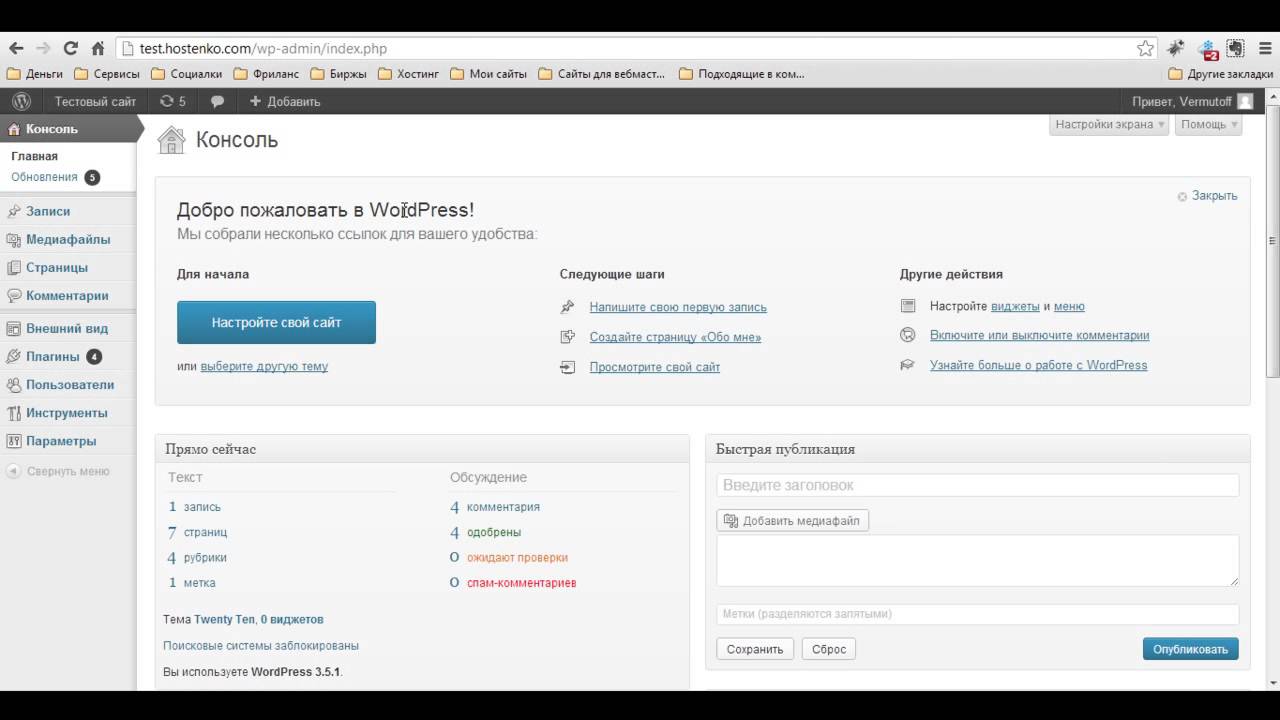Open Включите или выключите комментарии link

1039,335
